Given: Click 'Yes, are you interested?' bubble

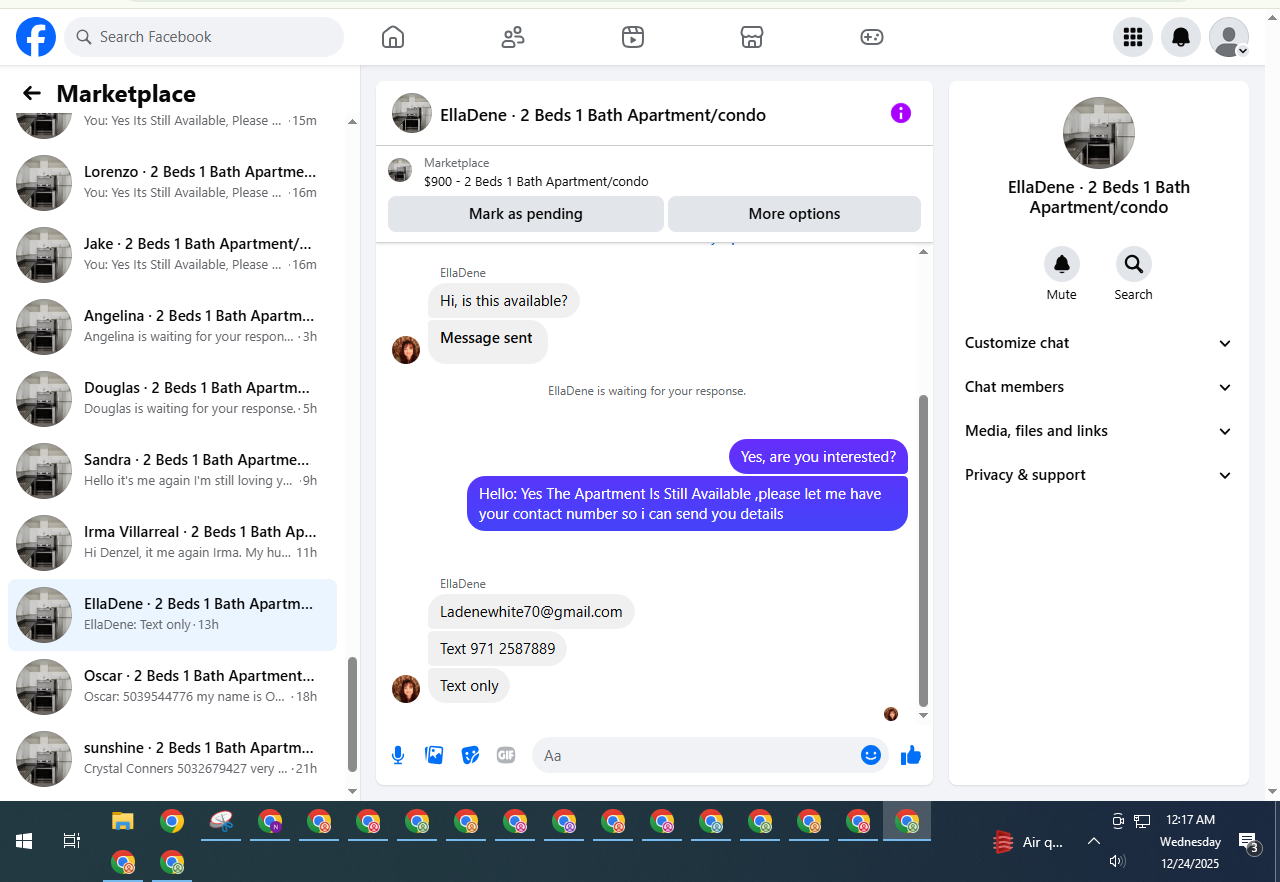Looking at the screenshot, I should pyautogui.click(x=818, y=457).
